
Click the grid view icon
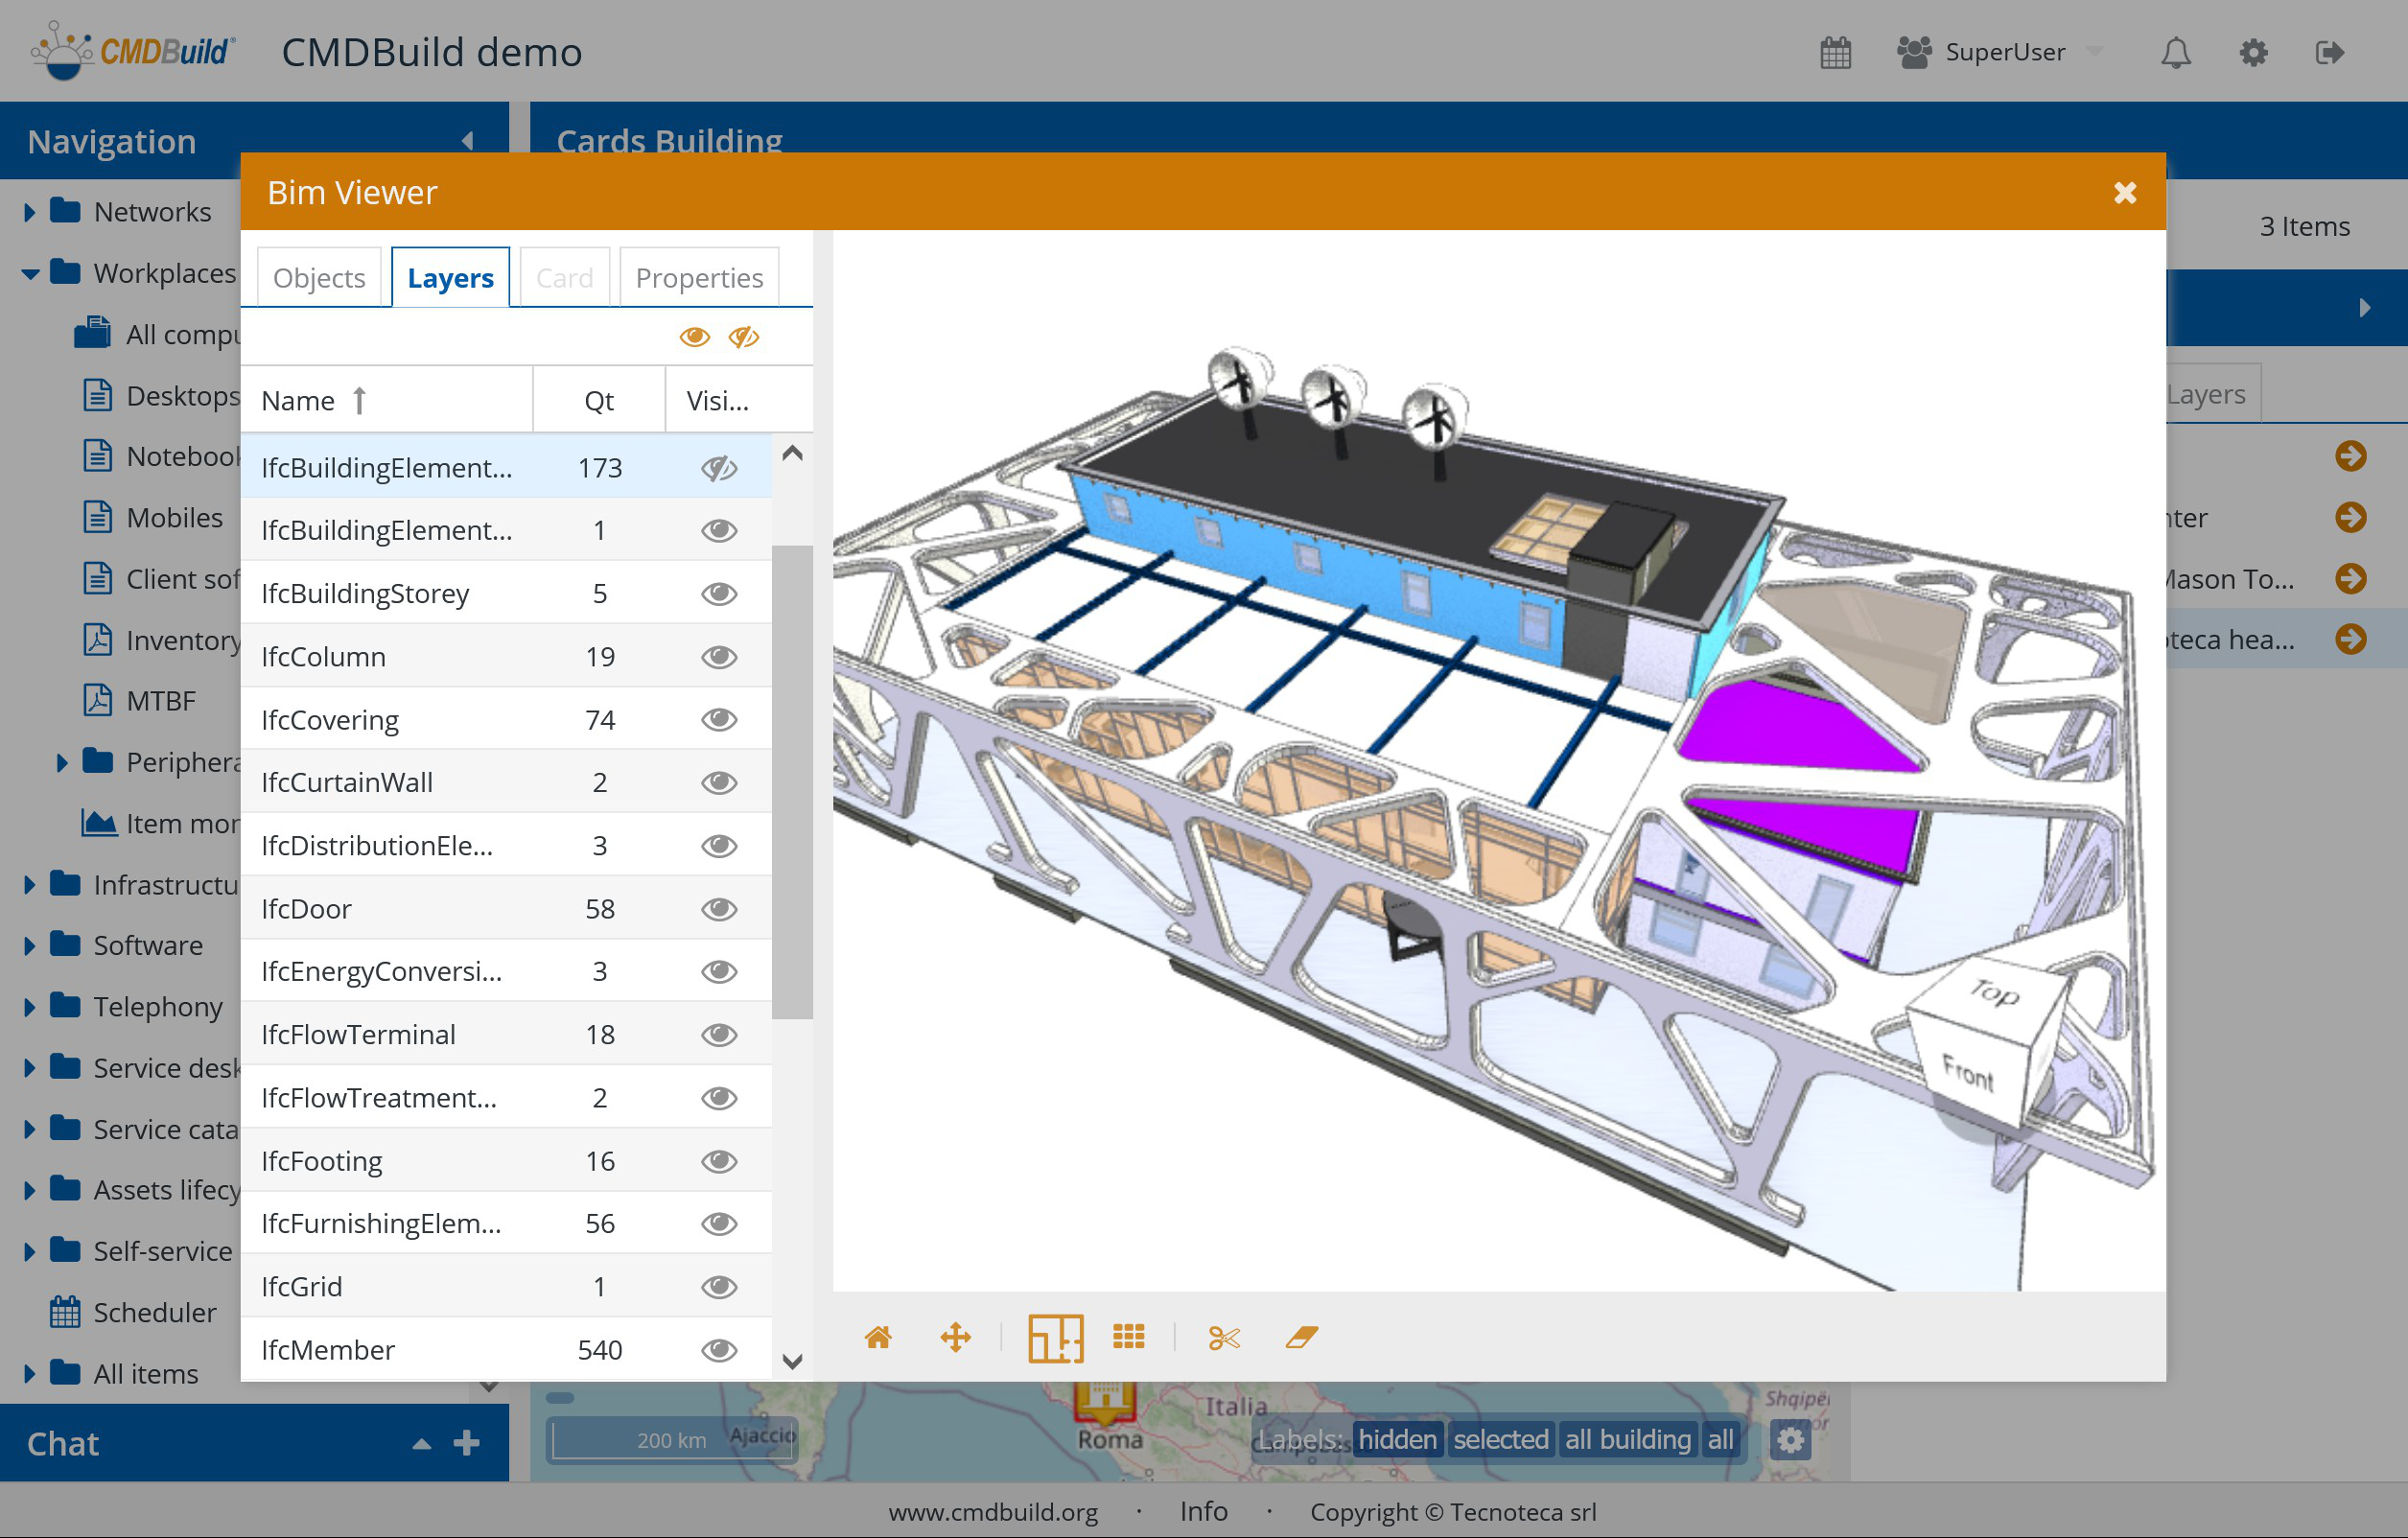1128,1337
